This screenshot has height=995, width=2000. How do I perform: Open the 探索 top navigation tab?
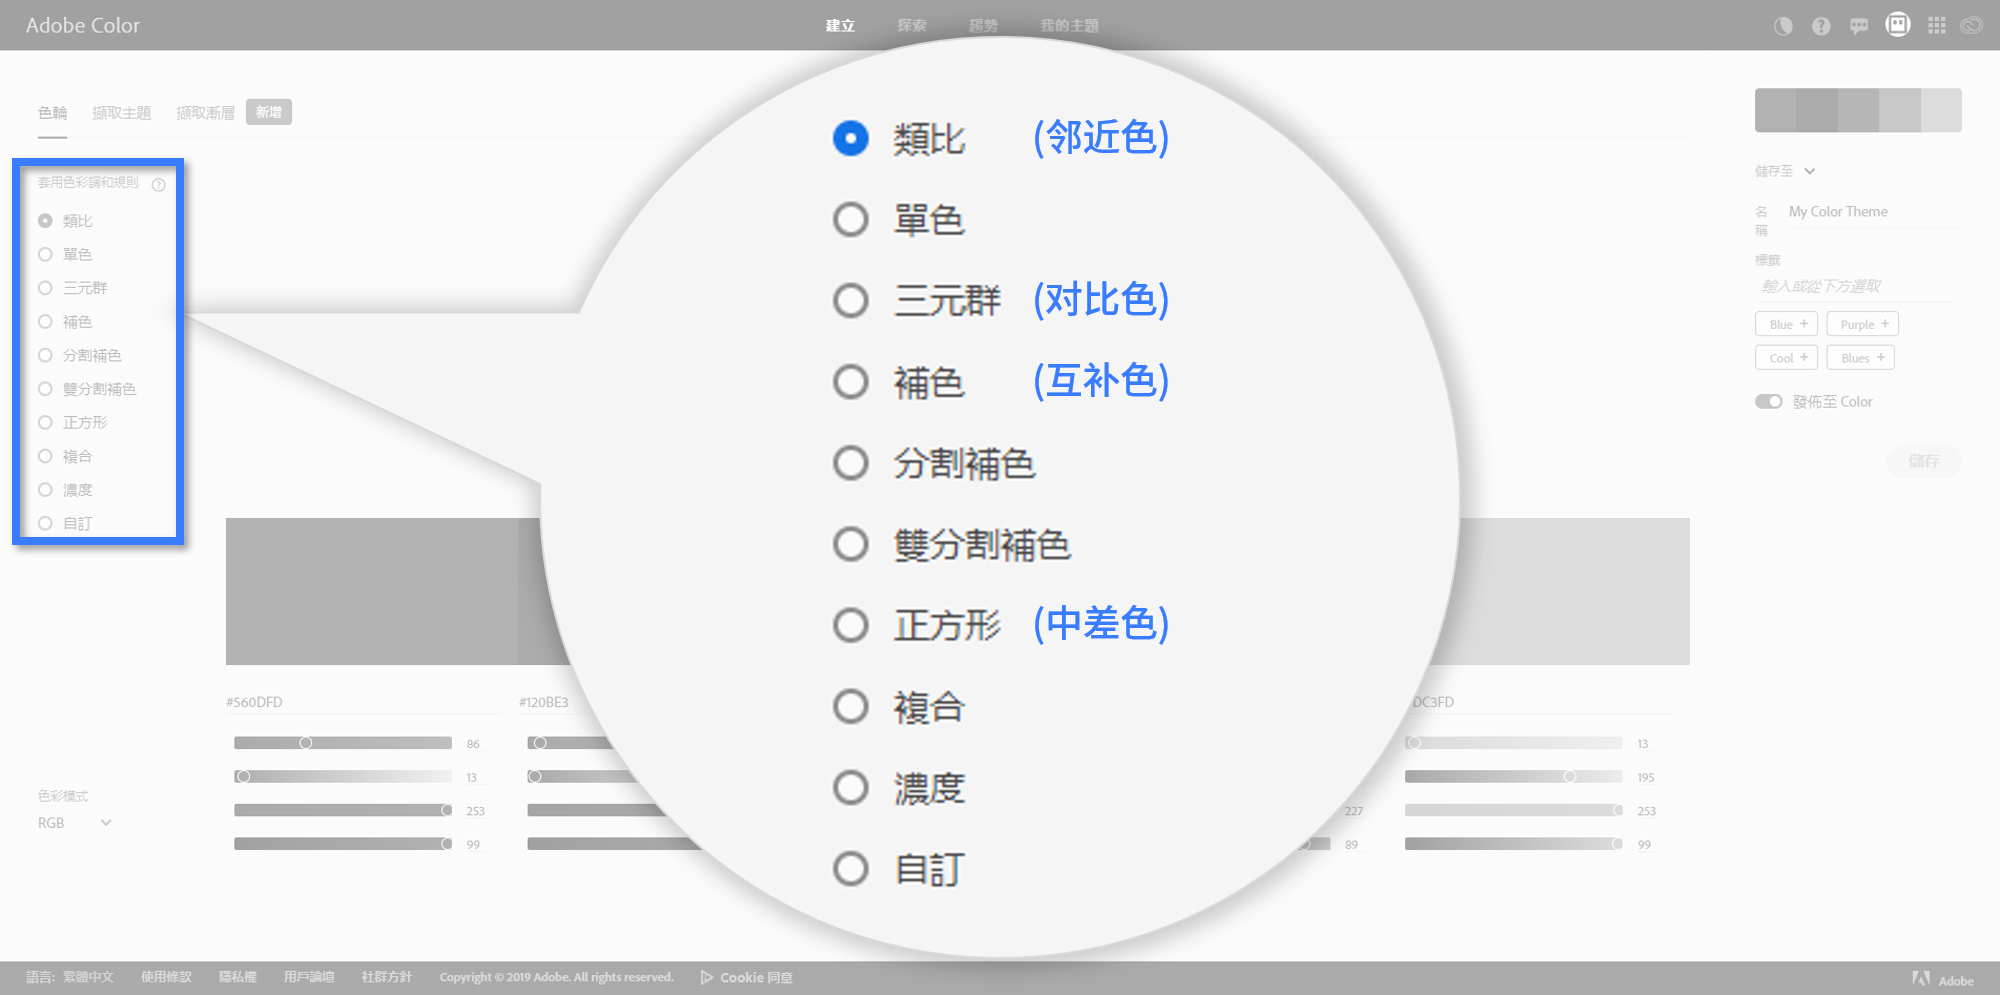coord(912,25)
